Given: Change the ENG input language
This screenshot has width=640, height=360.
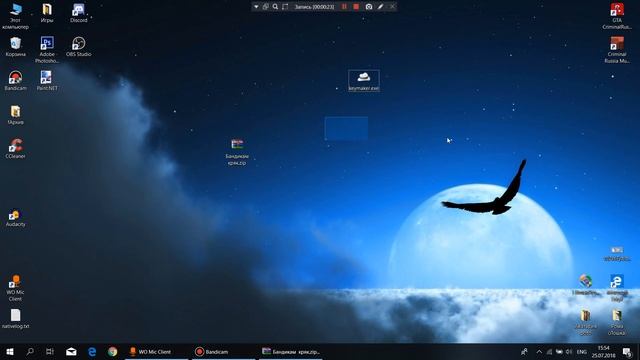Looking at the screenshot, I should pyautogui.click(x=582, y=351).
